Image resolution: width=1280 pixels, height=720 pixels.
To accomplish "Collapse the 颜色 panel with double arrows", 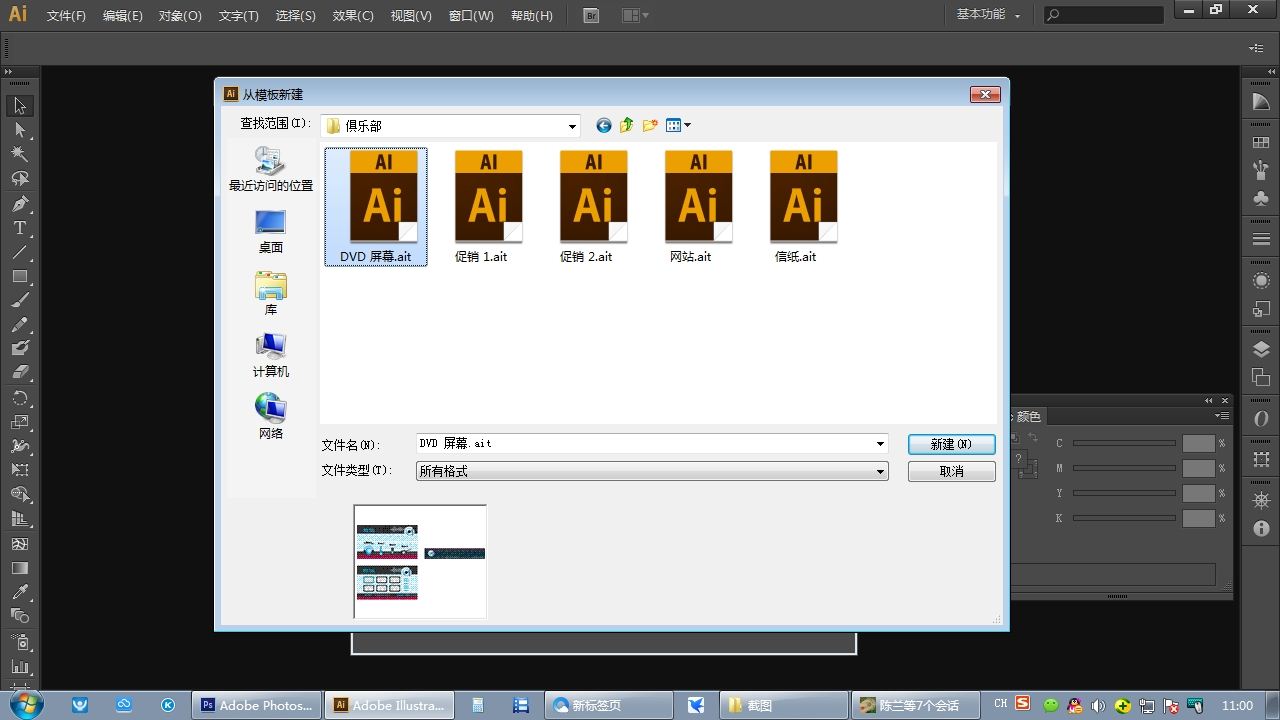I will click(1208, 400).
